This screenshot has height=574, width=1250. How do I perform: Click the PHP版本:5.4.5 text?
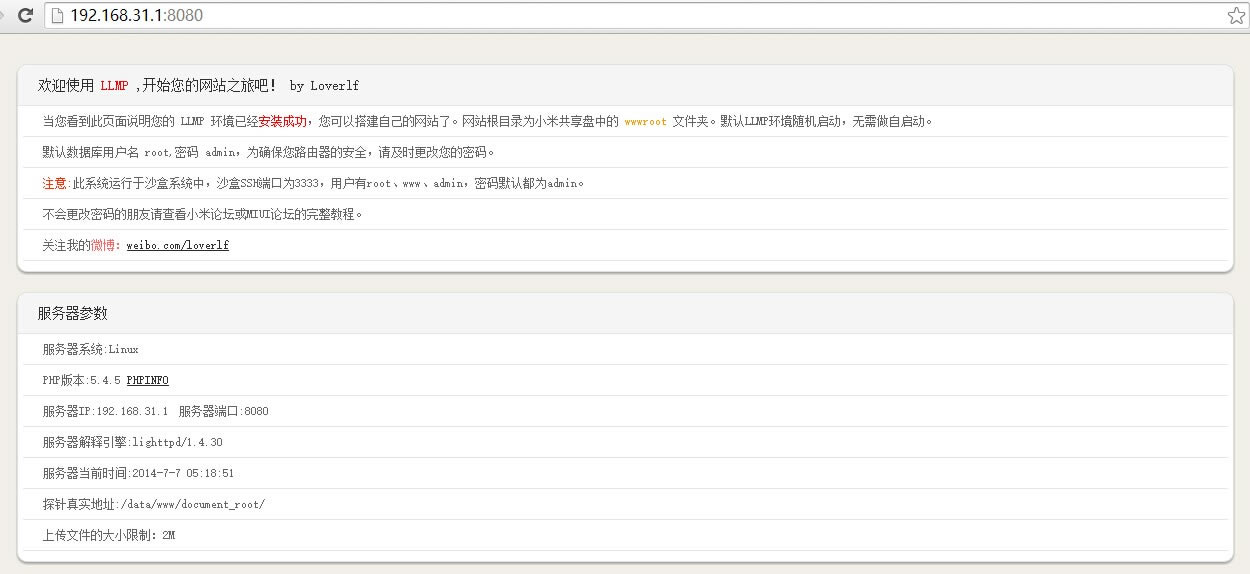tap(81, 380)
